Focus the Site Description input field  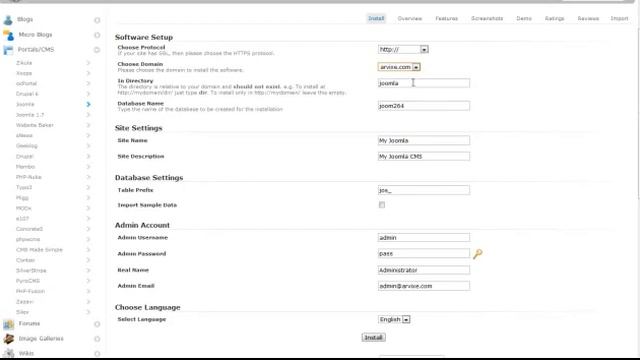[424, 156]
